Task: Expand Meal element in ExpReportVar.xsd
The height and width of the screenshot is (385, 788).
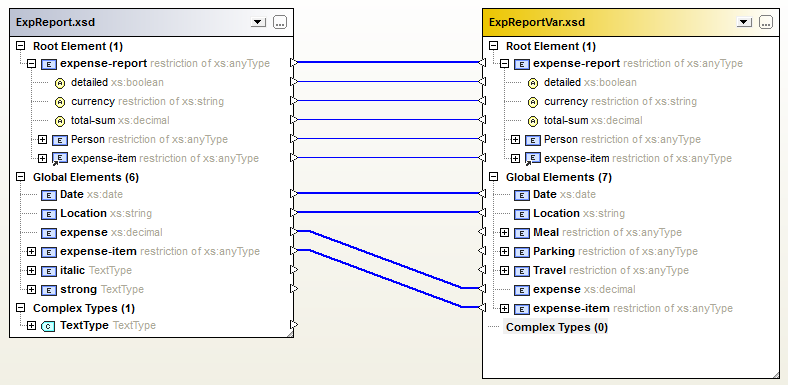Action: point(504,232)
